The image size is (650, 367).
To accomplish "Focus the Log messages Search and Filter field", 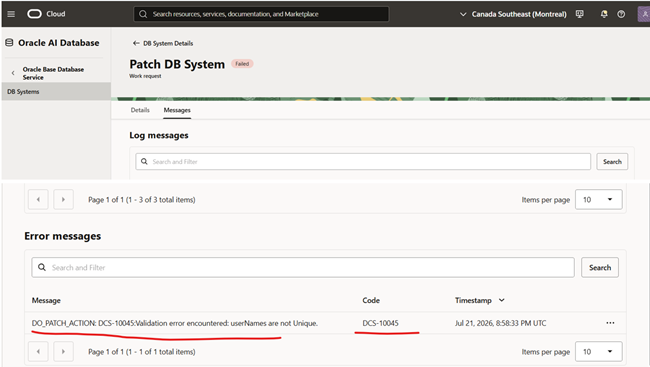I will point(363,161).
